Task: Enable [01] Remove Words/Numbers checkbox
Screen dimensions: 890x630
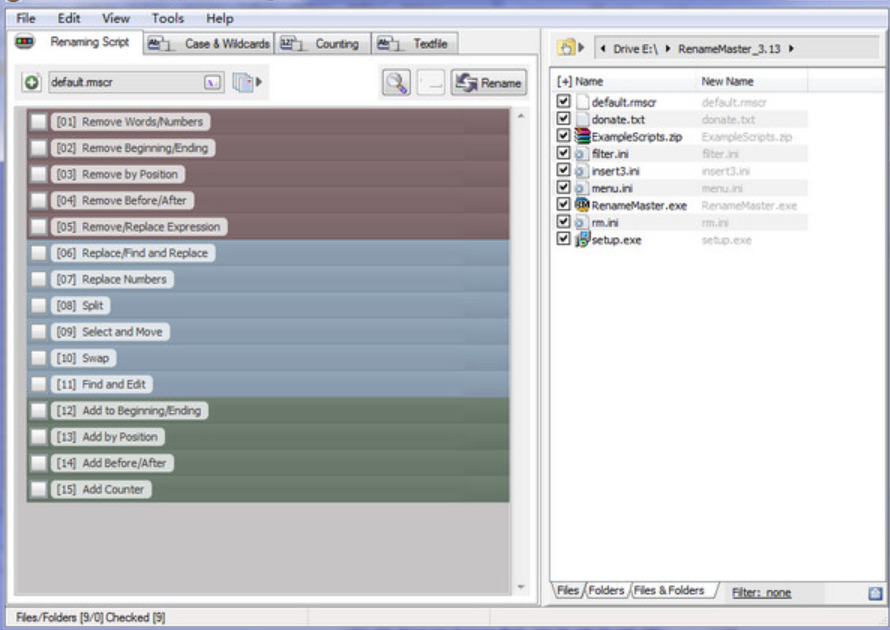Action: tap(39, 121)
